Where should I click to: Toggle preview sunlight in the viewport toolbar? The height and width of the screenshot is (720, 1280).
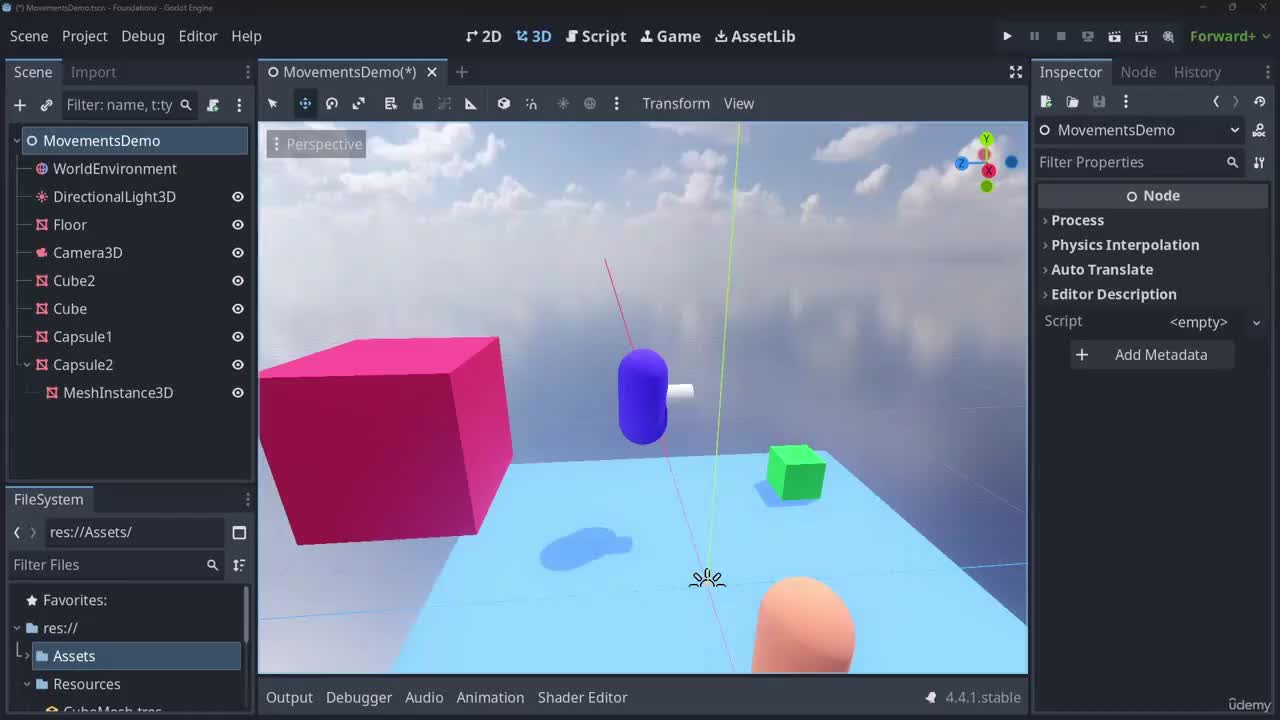[x=563, y=104]
